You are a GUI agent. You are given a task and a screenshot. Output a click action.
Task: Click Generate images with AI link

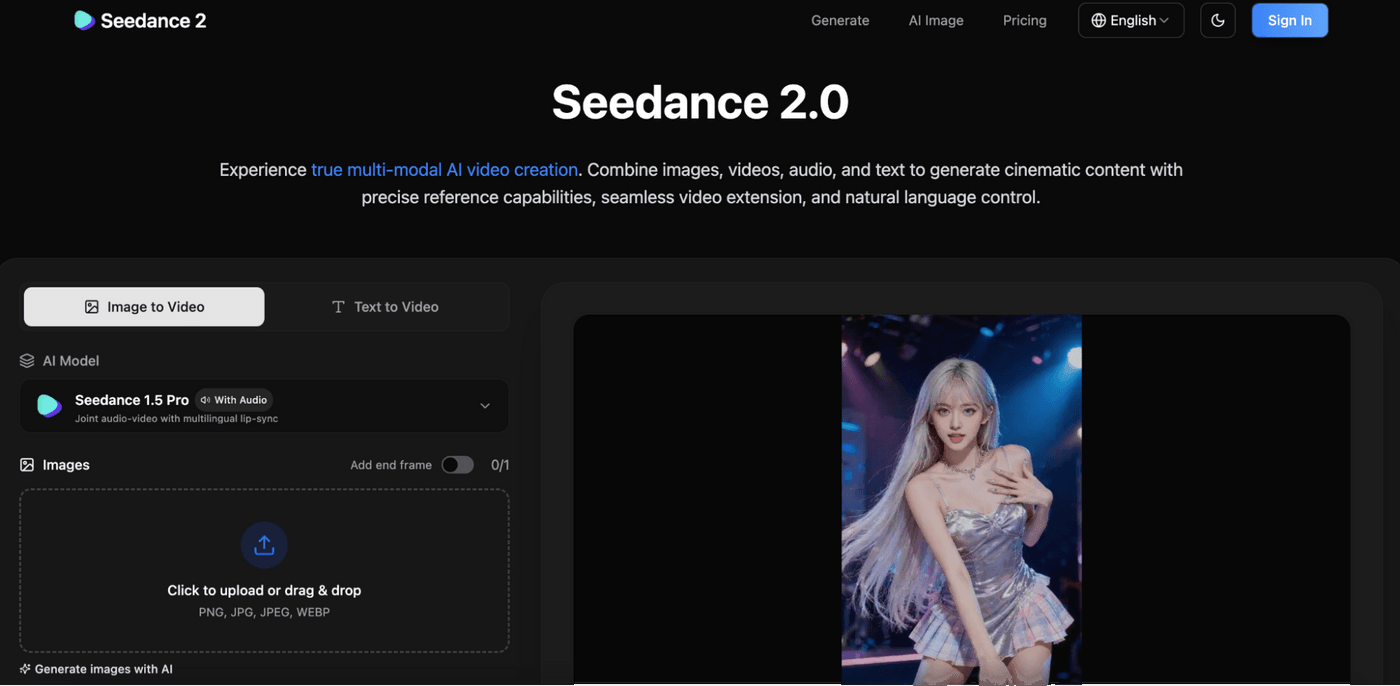pyautogui.click(x=103, y=669)
